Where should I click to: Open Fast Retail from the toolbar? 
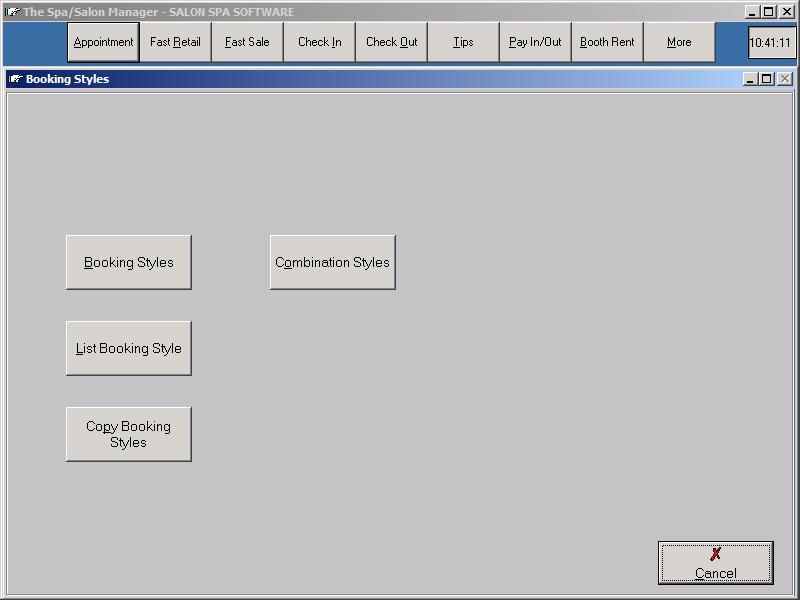(x=175, y=42)
